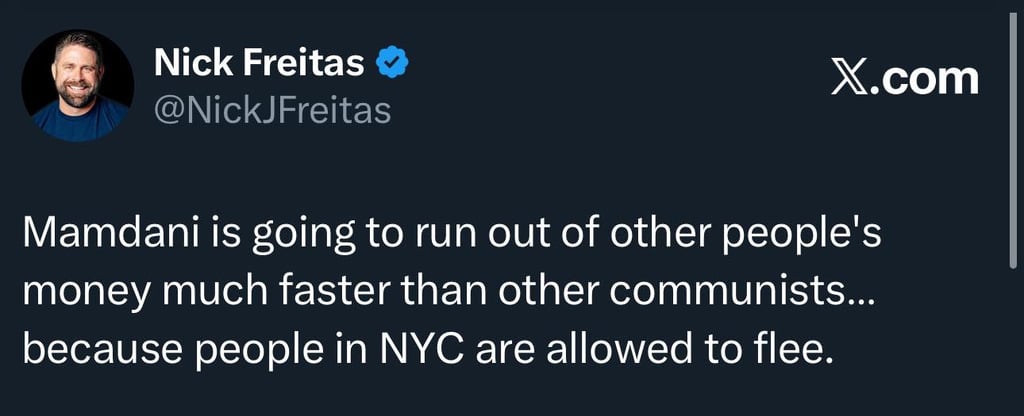The height and width of the screenshot is (416, 1024).
Task: Click the word "because" starting the last line
Action: 89,351
